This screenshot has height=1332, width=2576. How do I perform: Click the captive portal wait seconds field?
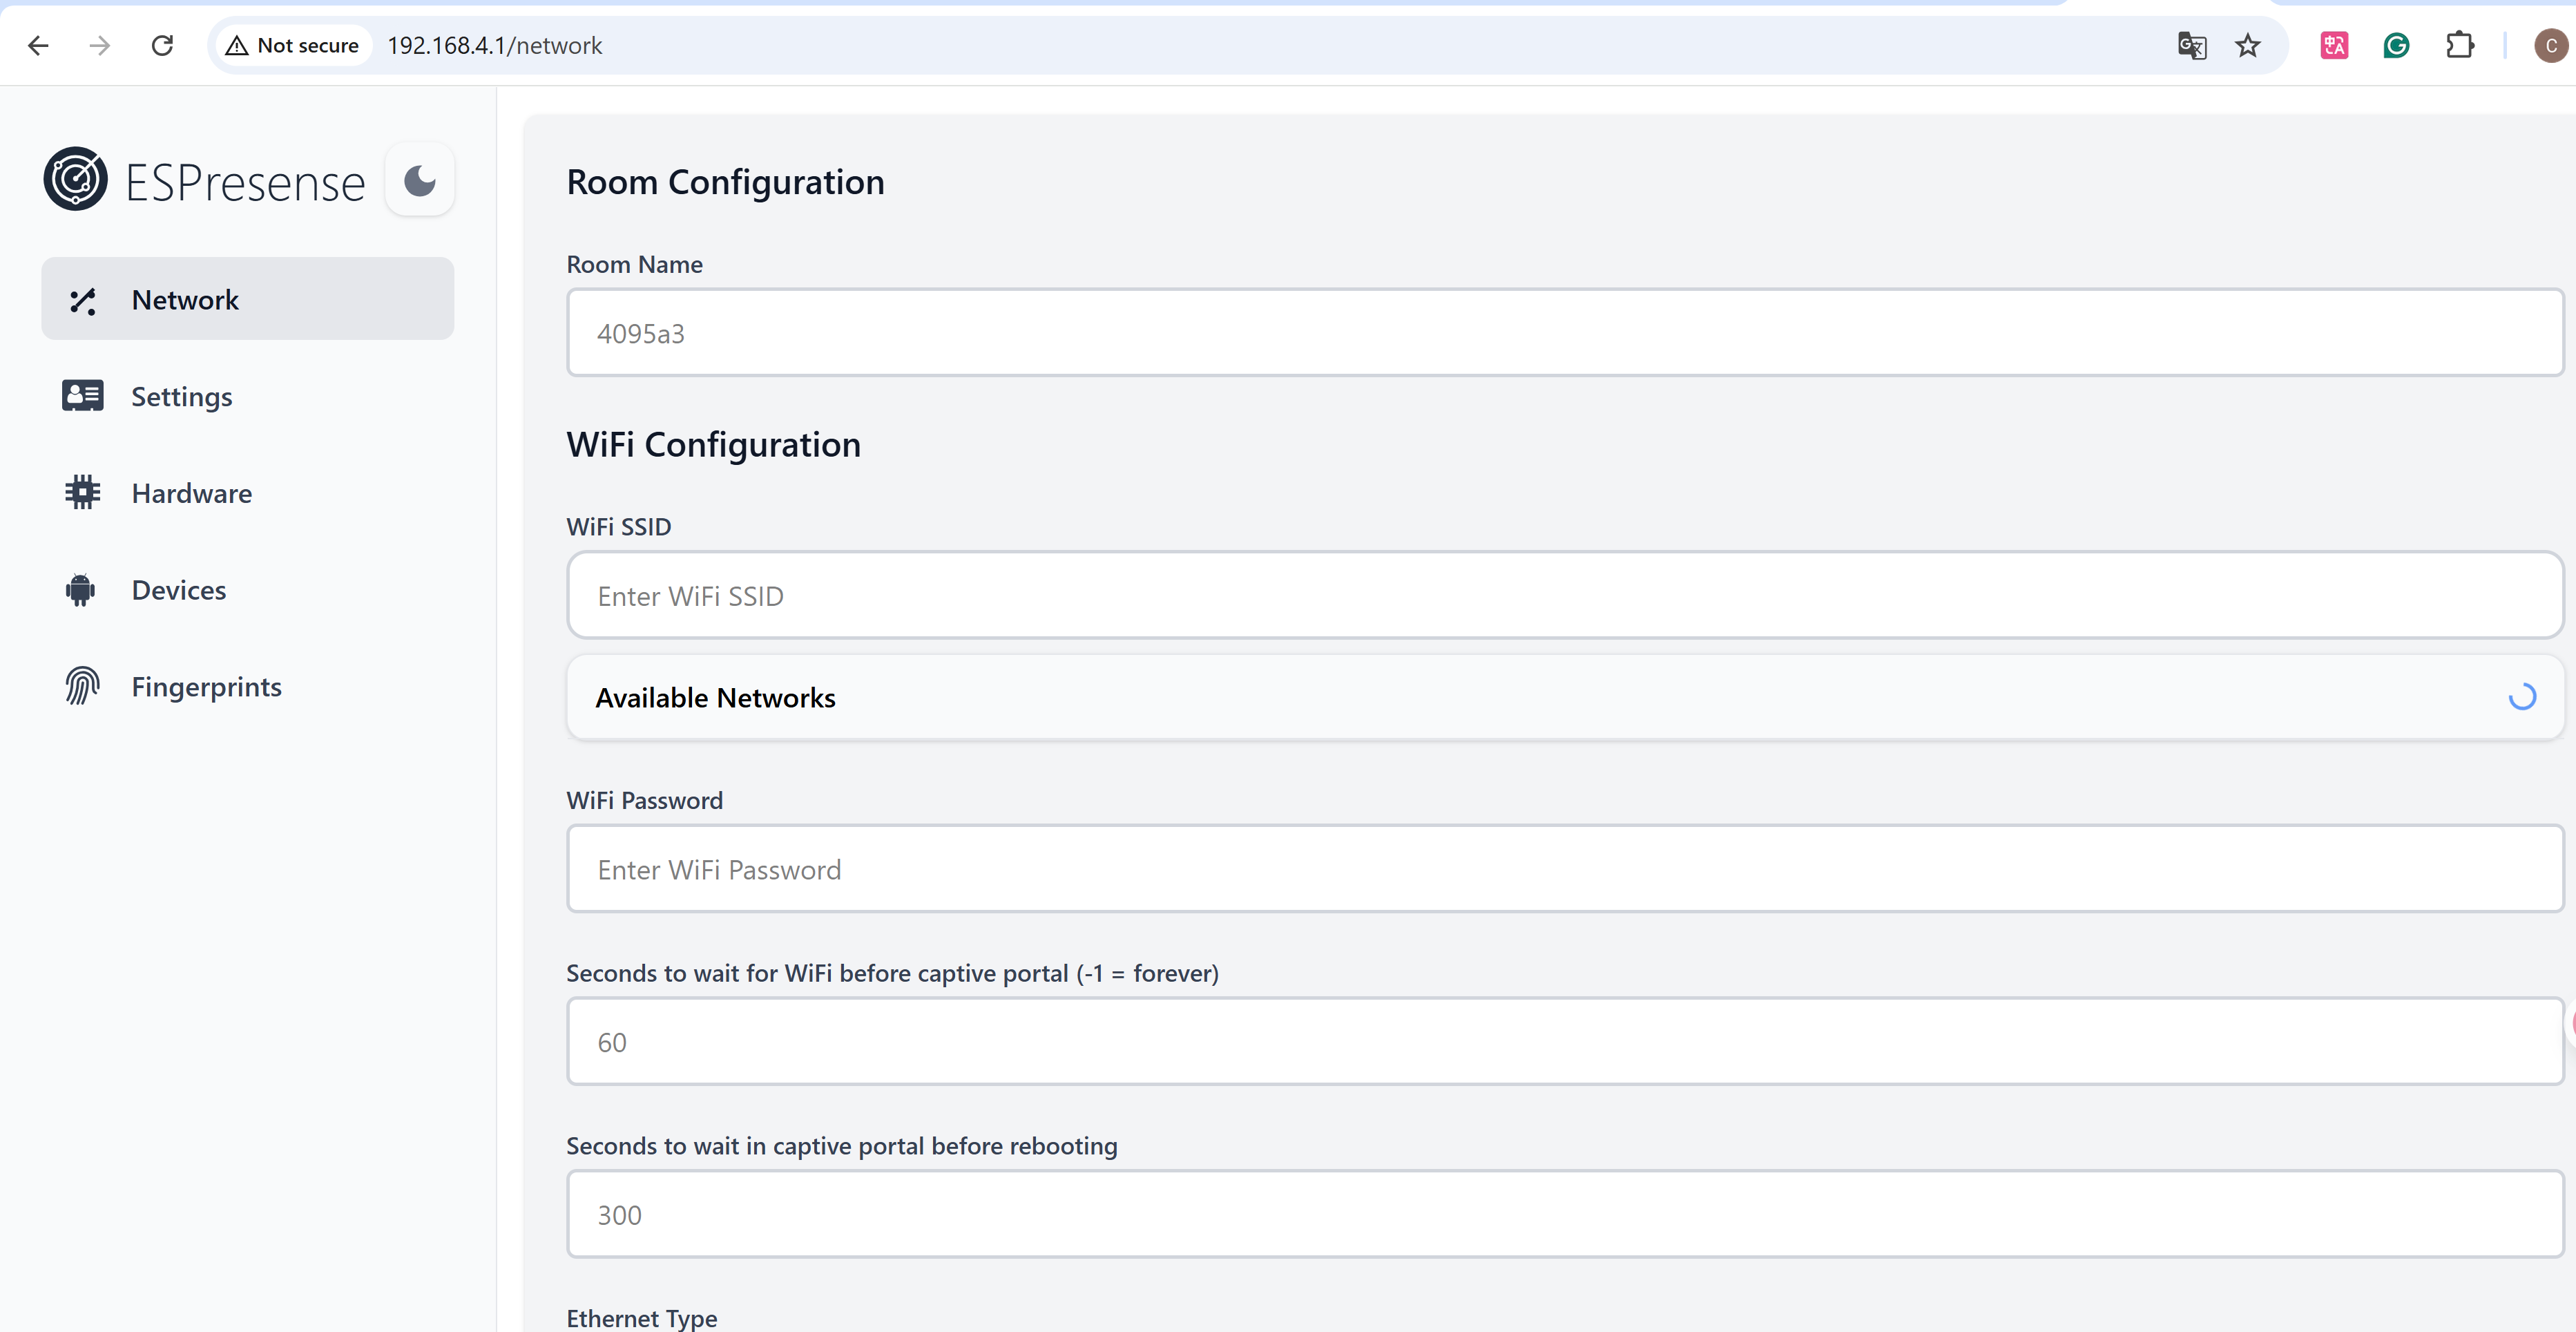pyautogui.click(x=1564, y=1042)
